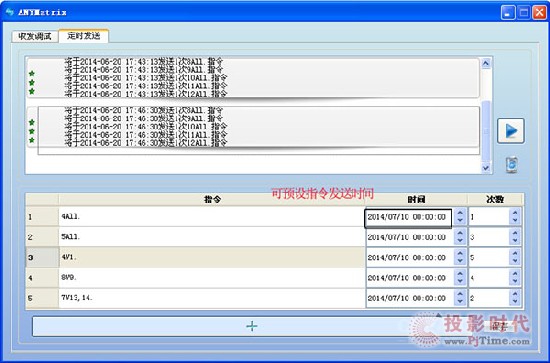Image resolution: width=550 pixels, height=363 pixels.
Task: Increase the send count for row 5
Action: (515, 294)
